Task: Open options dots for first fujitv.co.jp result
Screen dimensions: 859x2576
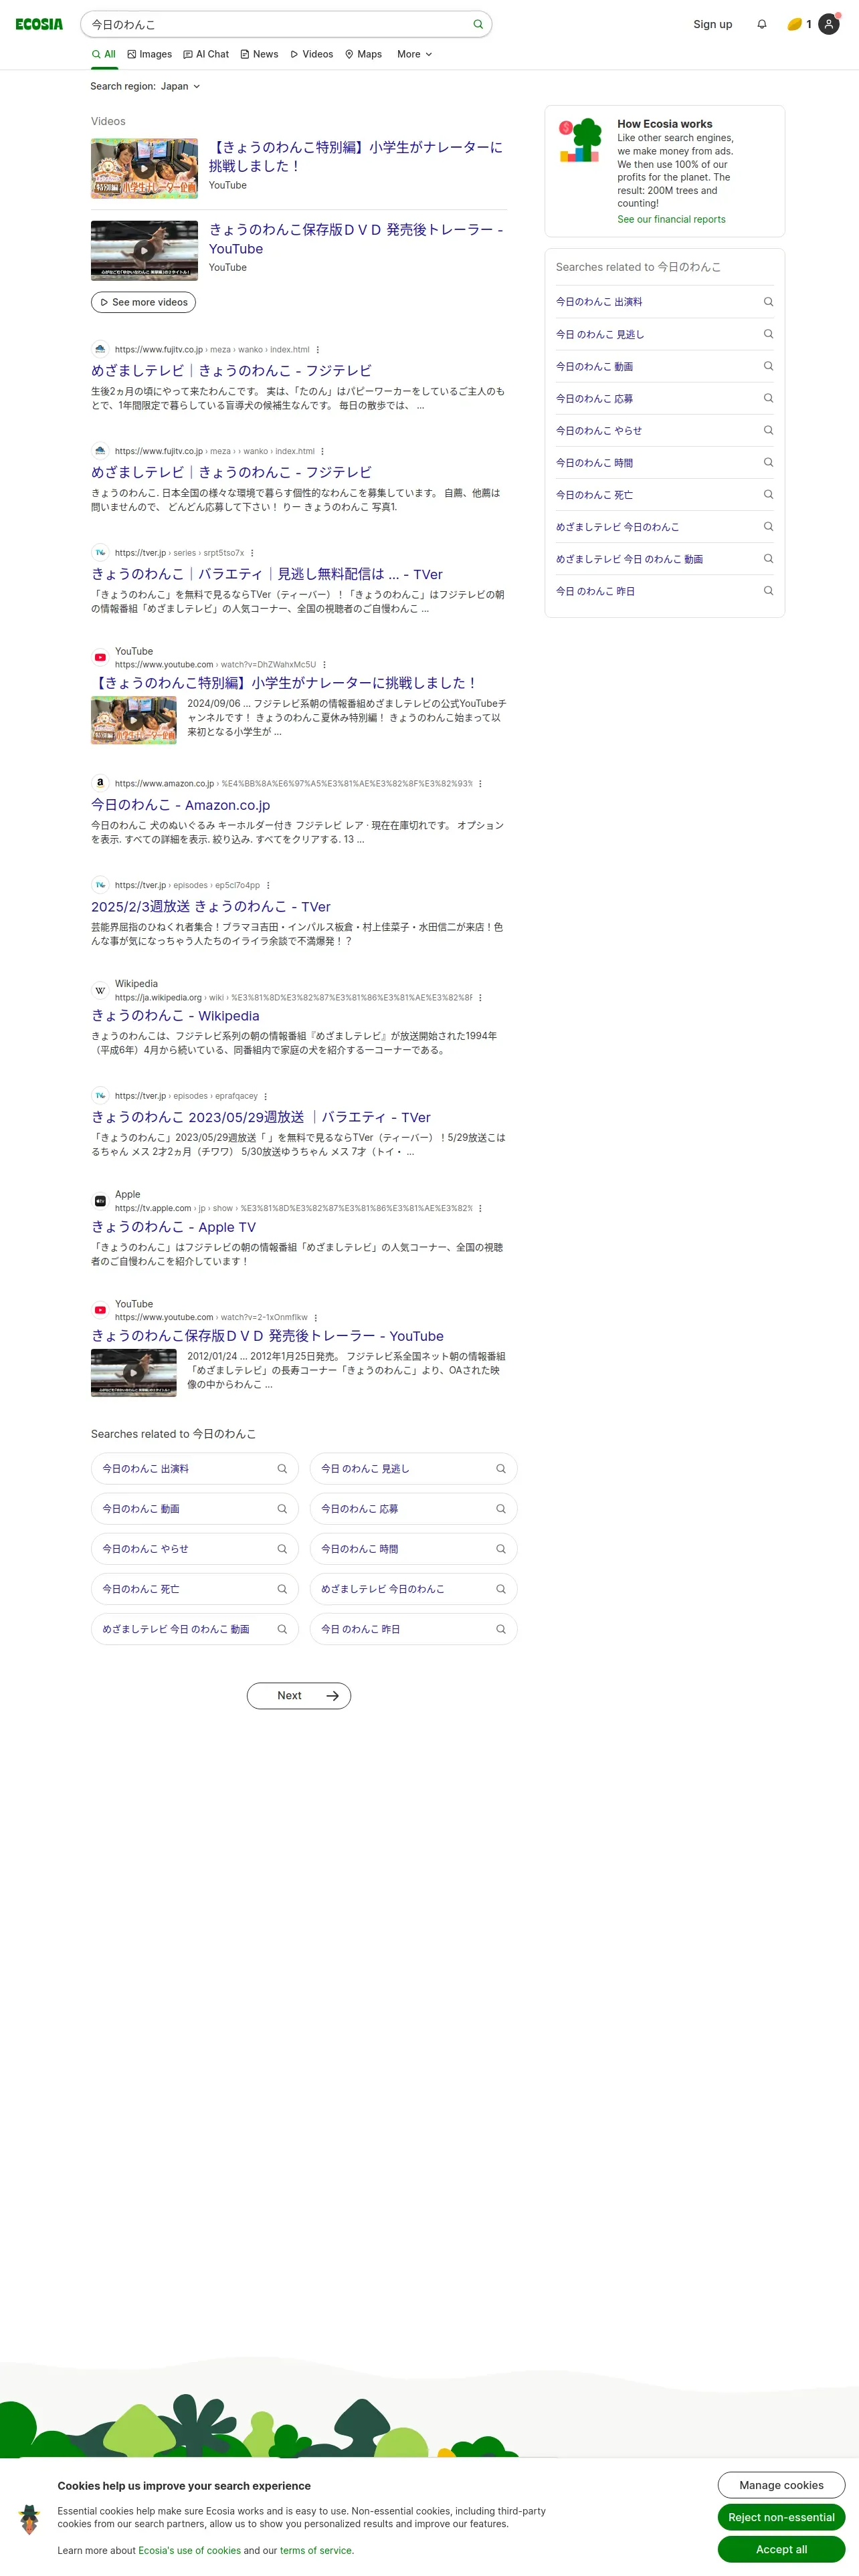Action: 318,350
